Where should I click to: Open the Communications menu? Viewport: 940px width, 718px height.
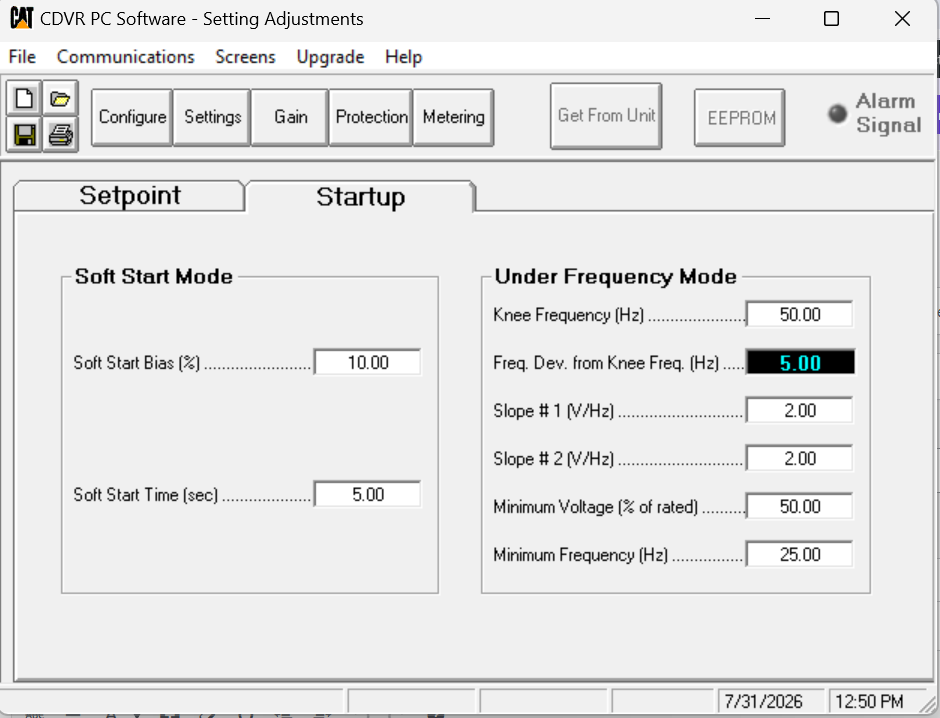tap(126, 57)
